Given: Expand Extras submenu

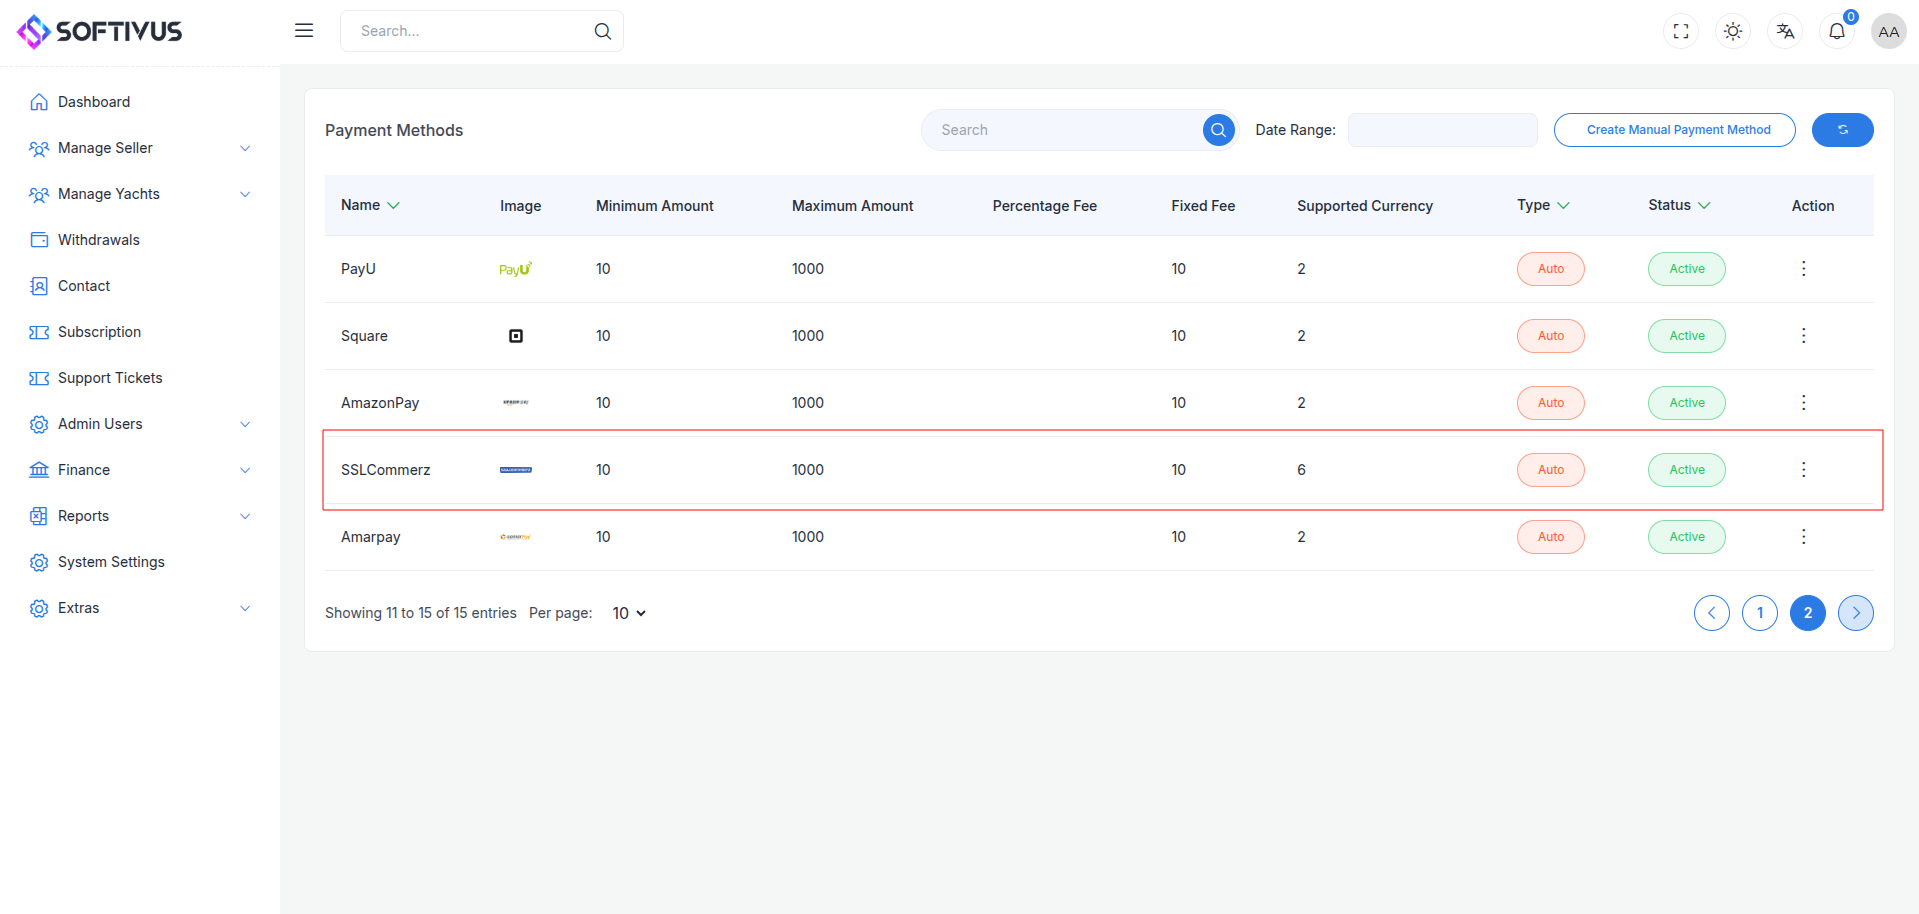Looking at the screenshot, I should [x=140, y=608].
